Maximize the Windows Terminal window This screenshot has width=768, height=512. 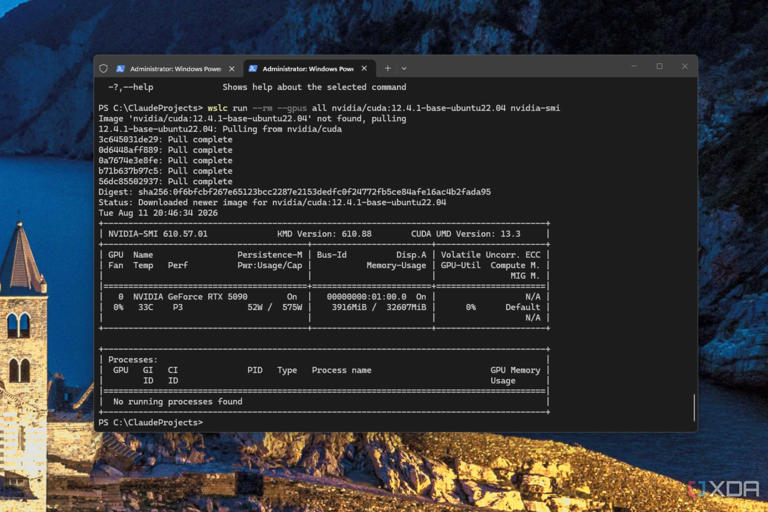click(660, 66)
